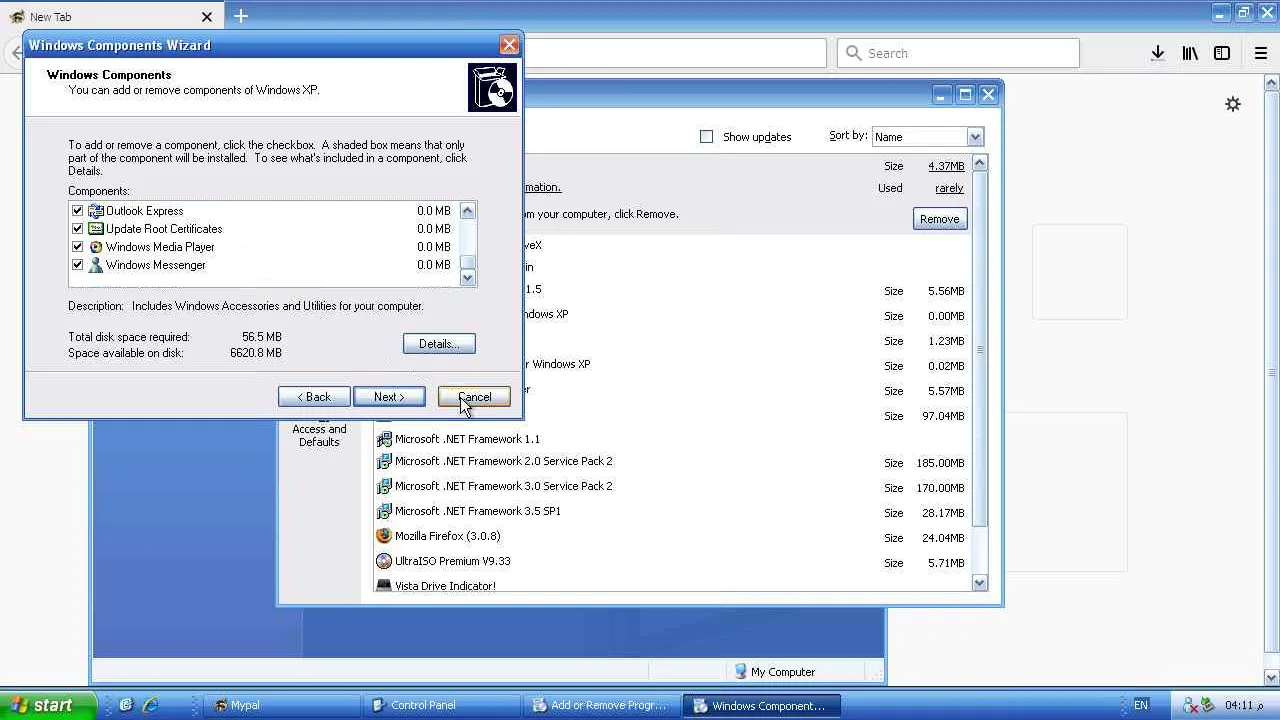This screenshot has height=720, width=1280.
Task: Open the browser library icon
Action: pyautogui.click(x=1190, y=53)
